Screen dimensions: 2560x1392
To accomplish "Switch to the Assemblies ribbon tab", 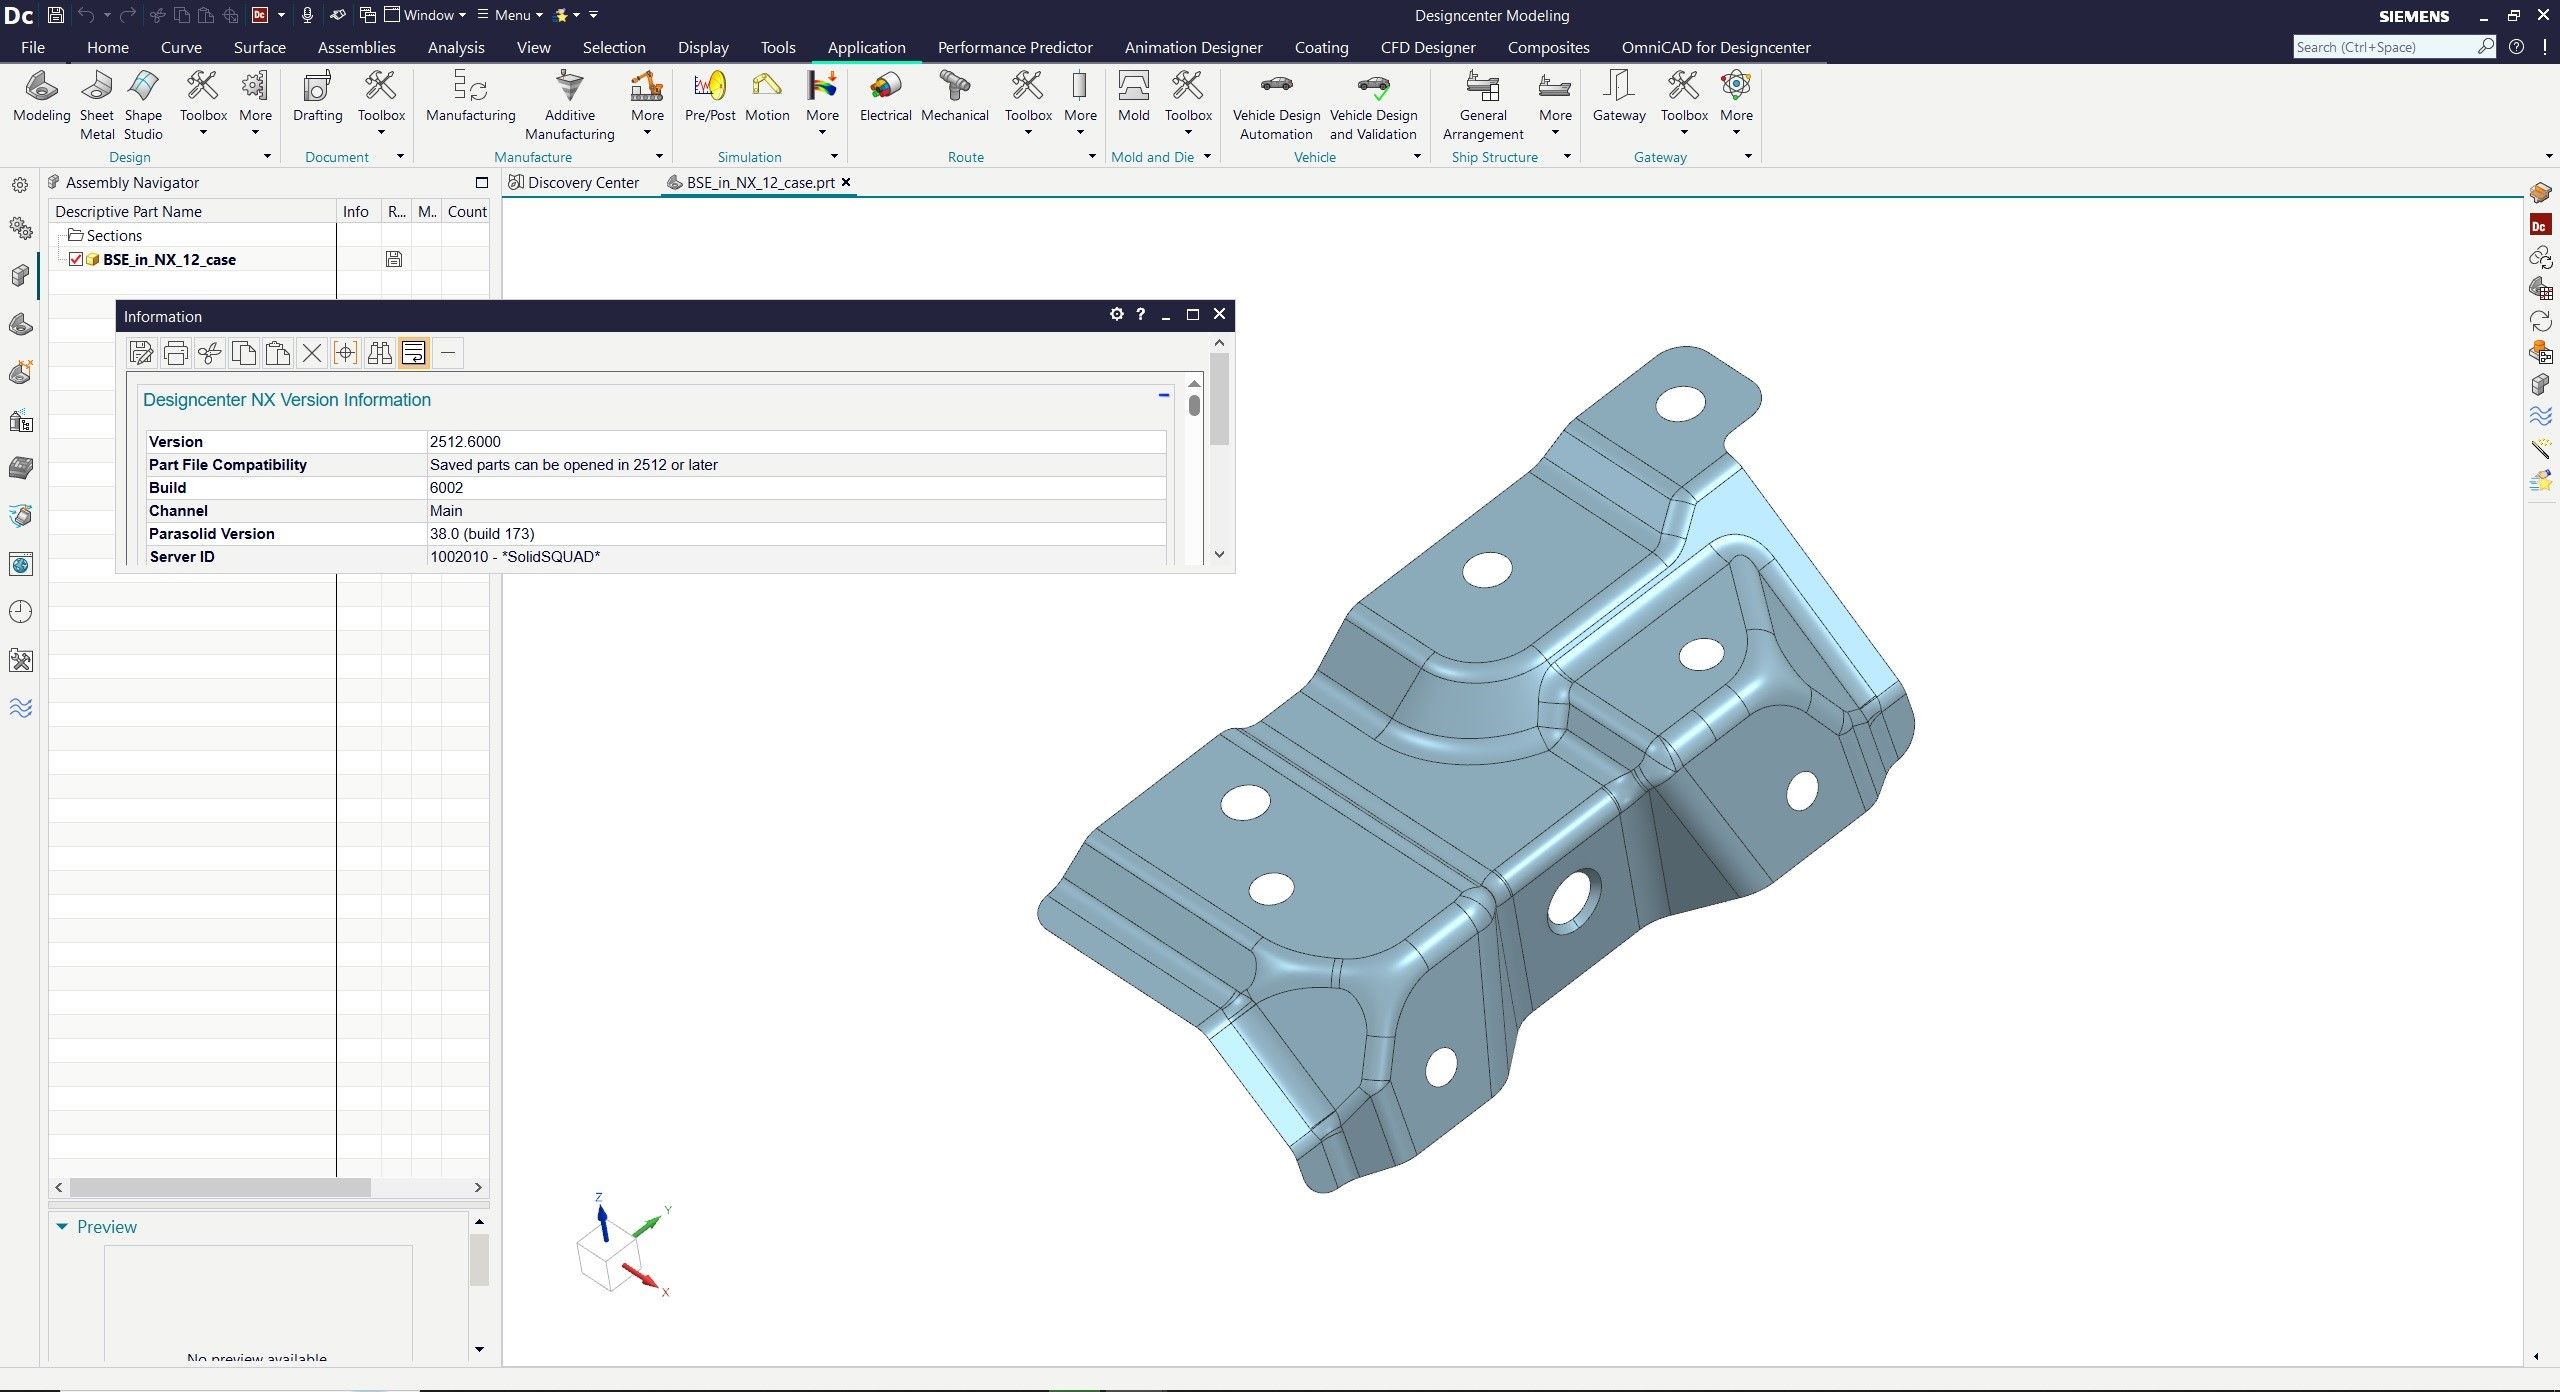I will 356,47.
